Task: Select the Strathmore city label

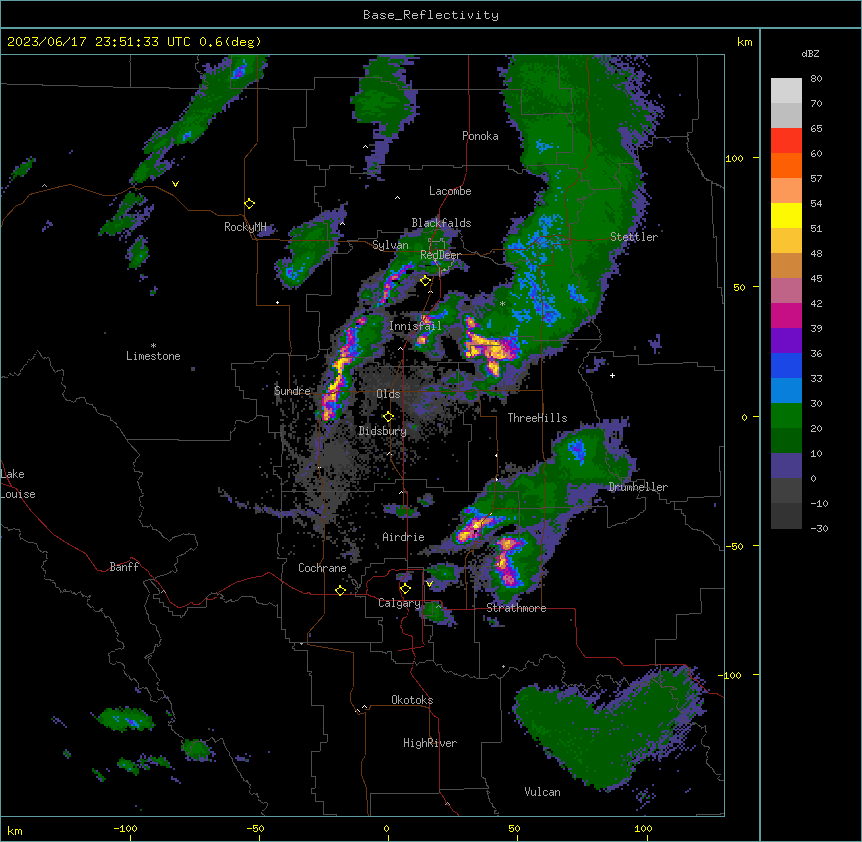Action: click(516, 608)
